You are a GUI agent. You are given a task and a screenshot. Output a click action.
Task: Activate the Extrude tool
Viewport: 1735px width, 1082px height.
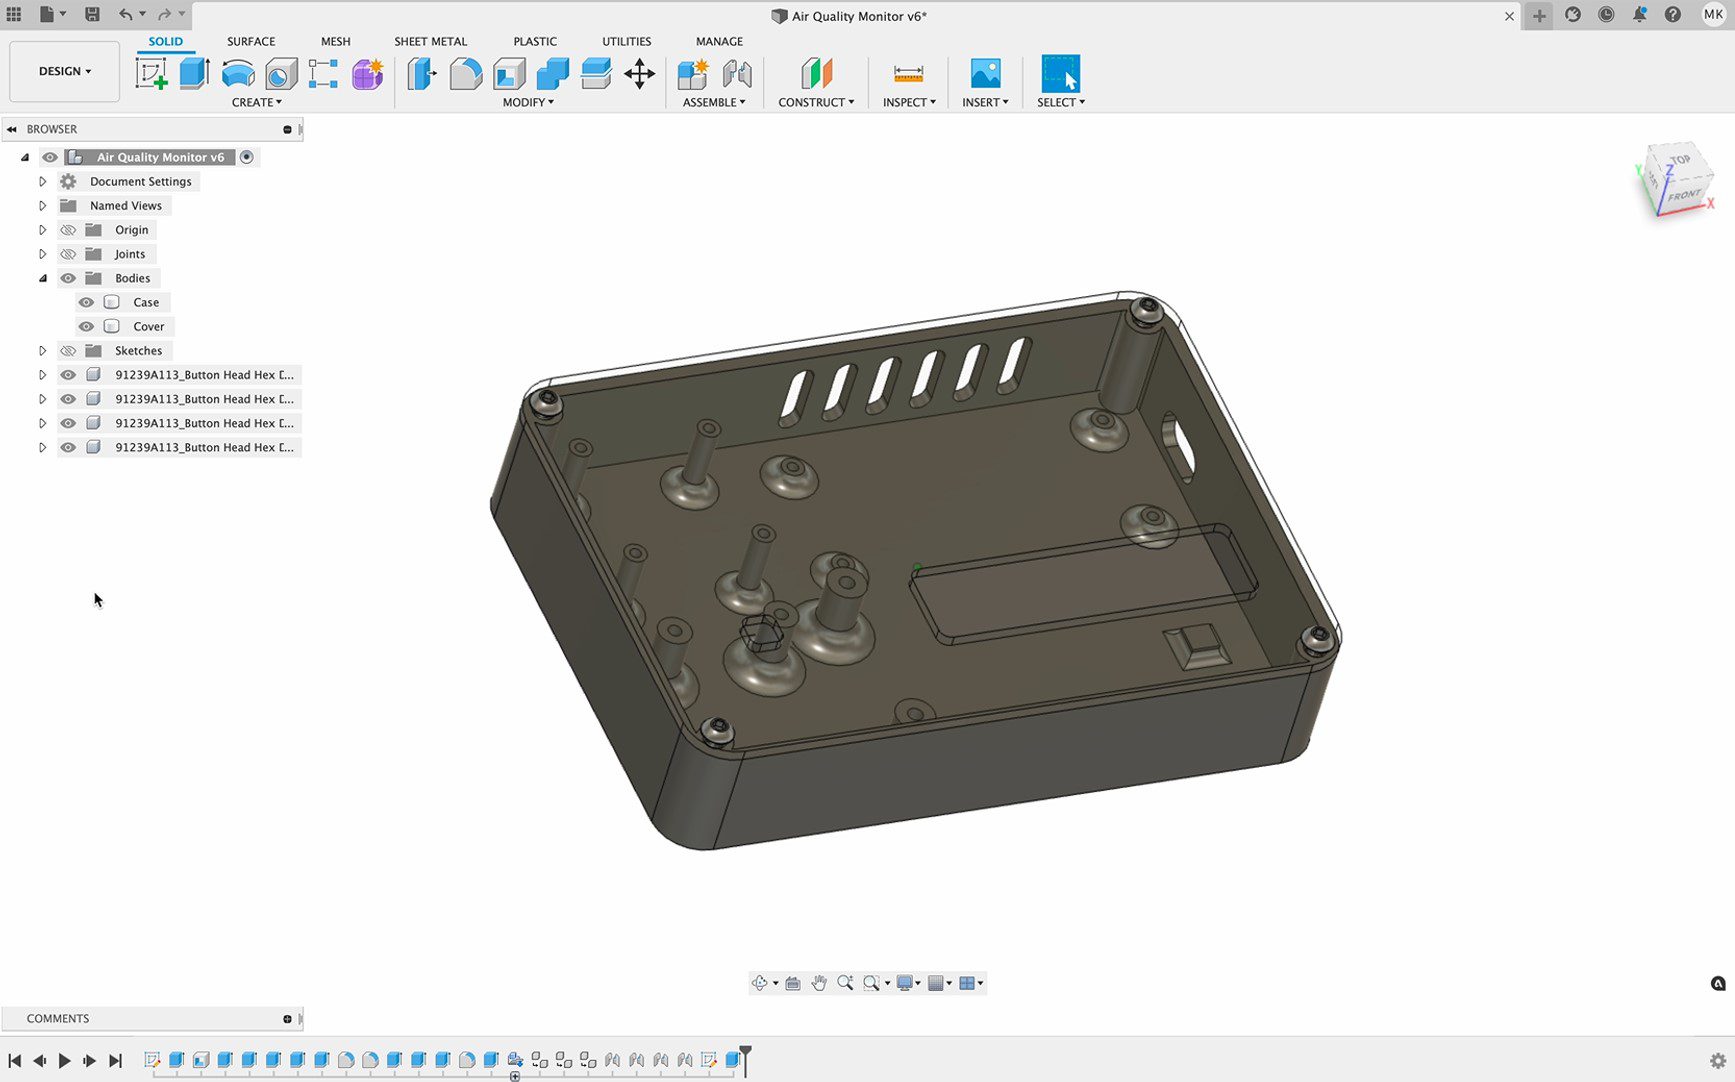[x=192, y=73]
